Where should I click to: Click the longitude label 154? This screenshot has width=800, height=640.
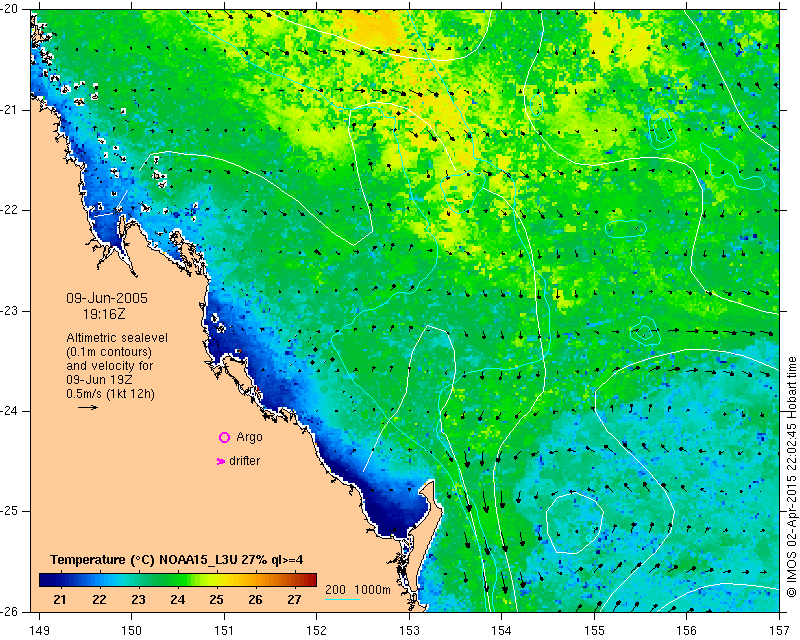(502, 631)
